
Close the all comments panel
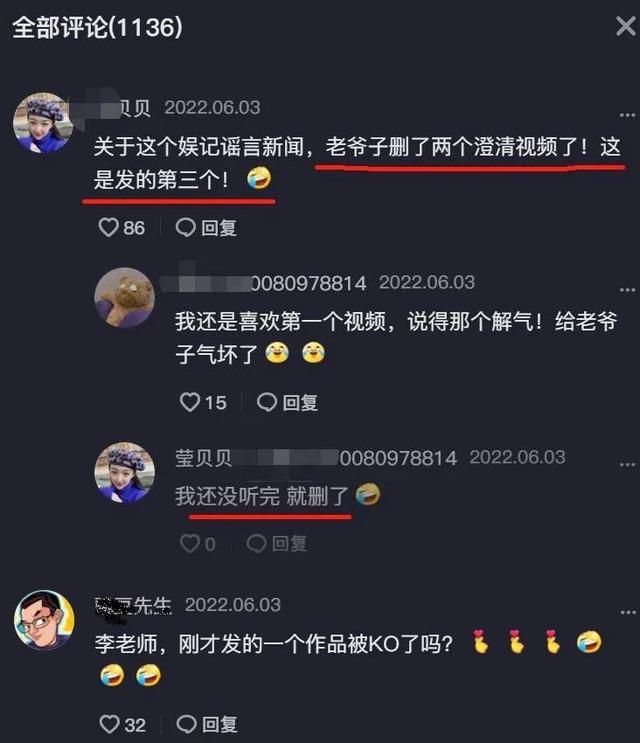[x=625, y=26]
